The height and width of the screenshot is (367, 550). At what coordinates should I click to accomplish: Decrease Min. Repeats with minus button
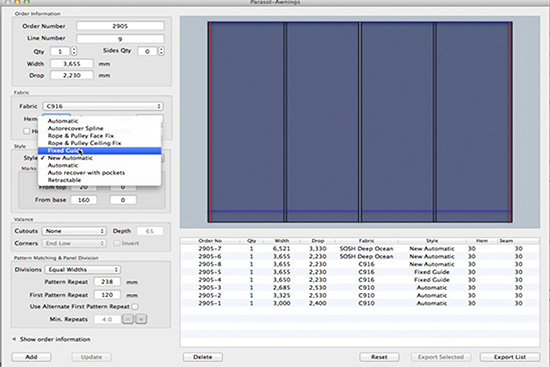tap(128, 319)
